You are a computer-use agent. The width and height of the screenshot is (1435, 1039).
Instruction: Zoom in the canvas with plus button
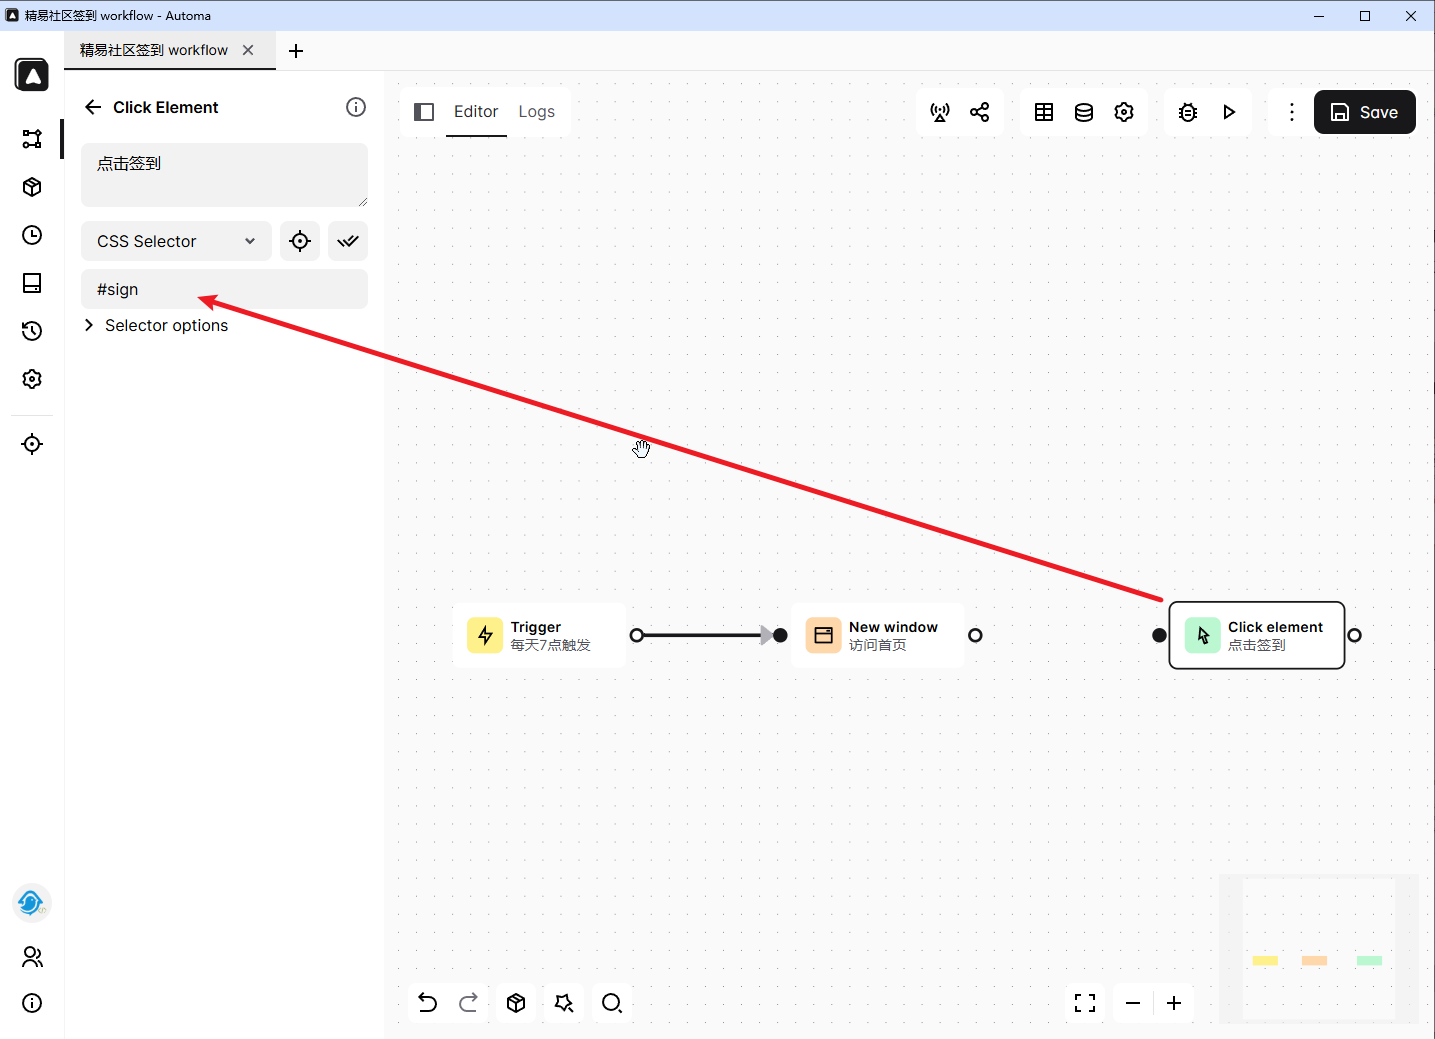coord(1174,1003)
